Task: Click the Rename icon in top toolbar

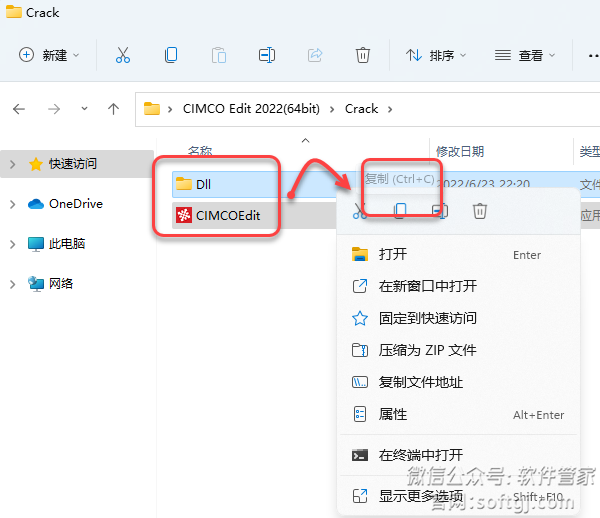Action: 267,55
